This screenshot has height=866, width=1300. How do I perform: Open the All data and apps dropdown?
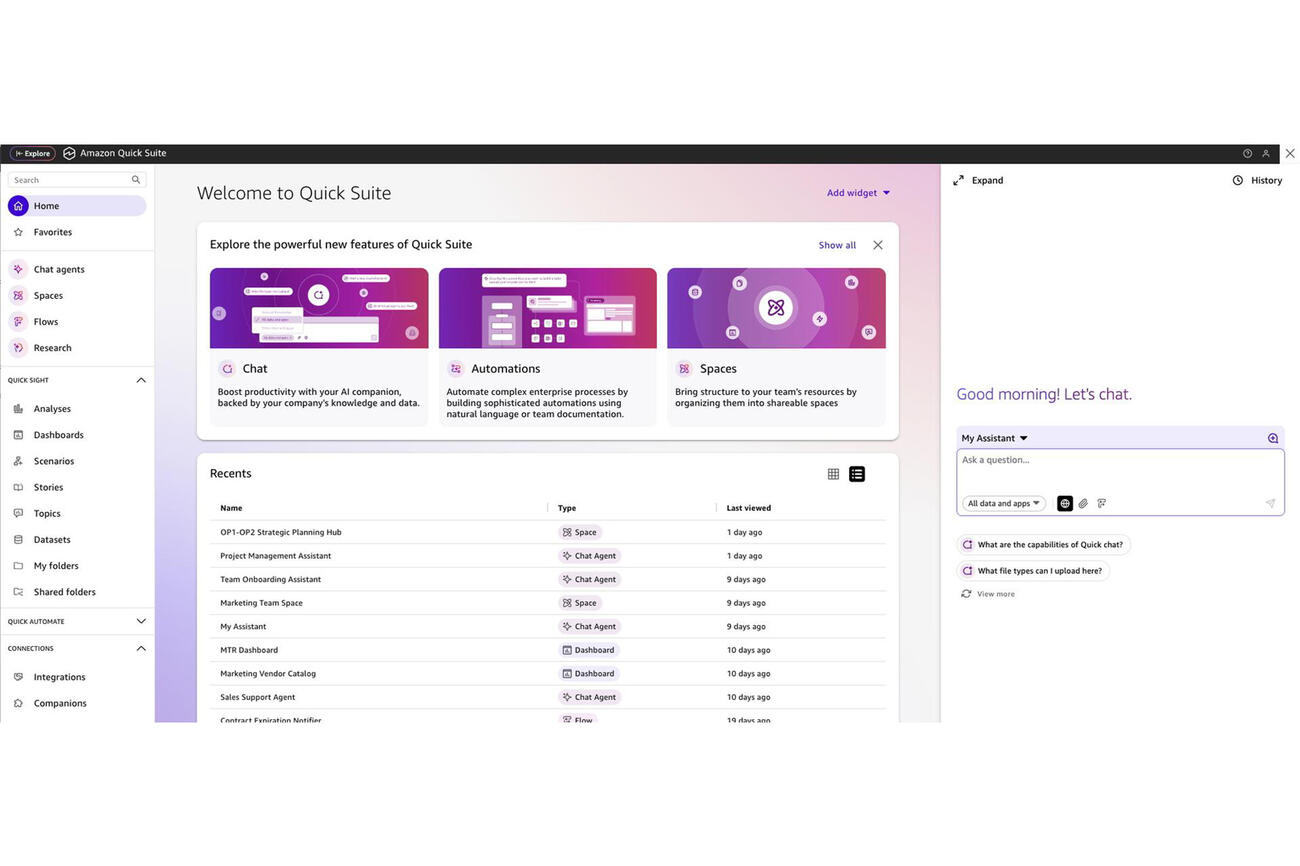point(1004,504)
